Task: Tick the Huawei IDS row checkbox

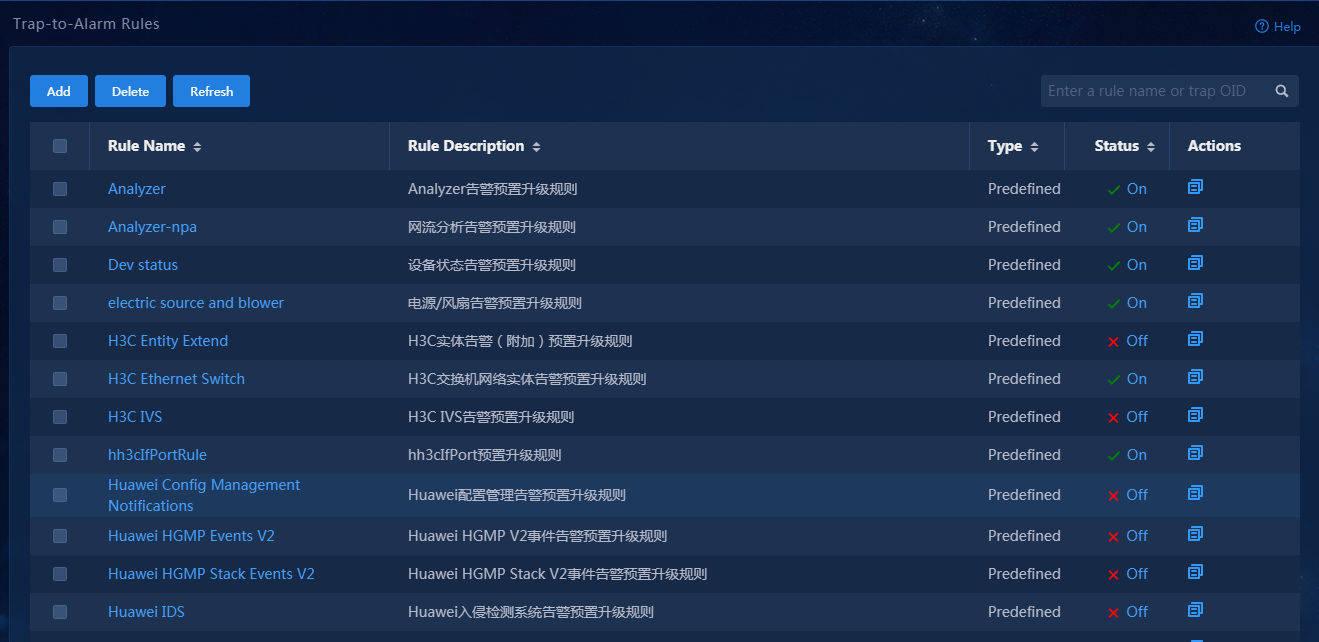Action: [x=60, y=612]
